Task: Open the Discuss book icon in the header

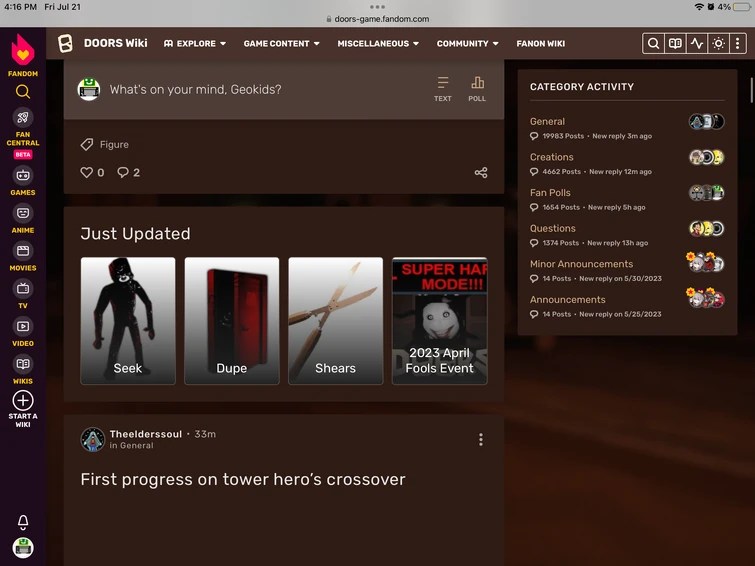Action: [x=675, y=43]
